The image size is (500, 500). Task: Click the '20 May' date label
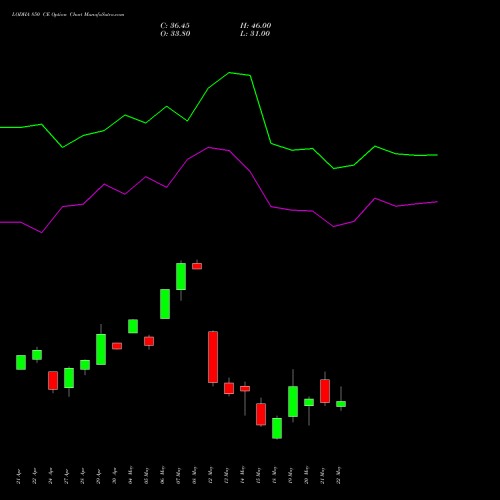point(307,475)
